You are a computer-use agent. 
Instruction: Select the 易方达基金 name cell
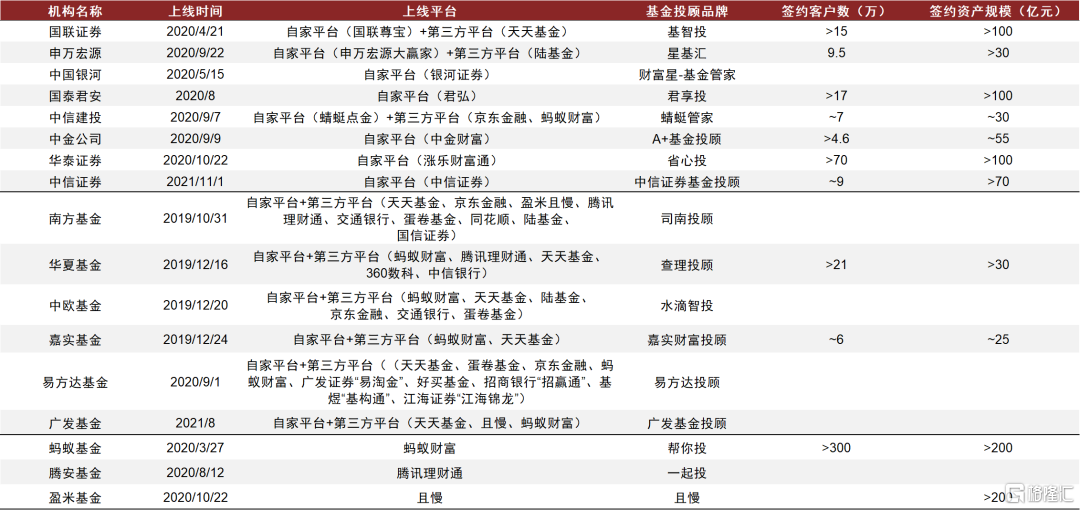click(x=74, y=382)
